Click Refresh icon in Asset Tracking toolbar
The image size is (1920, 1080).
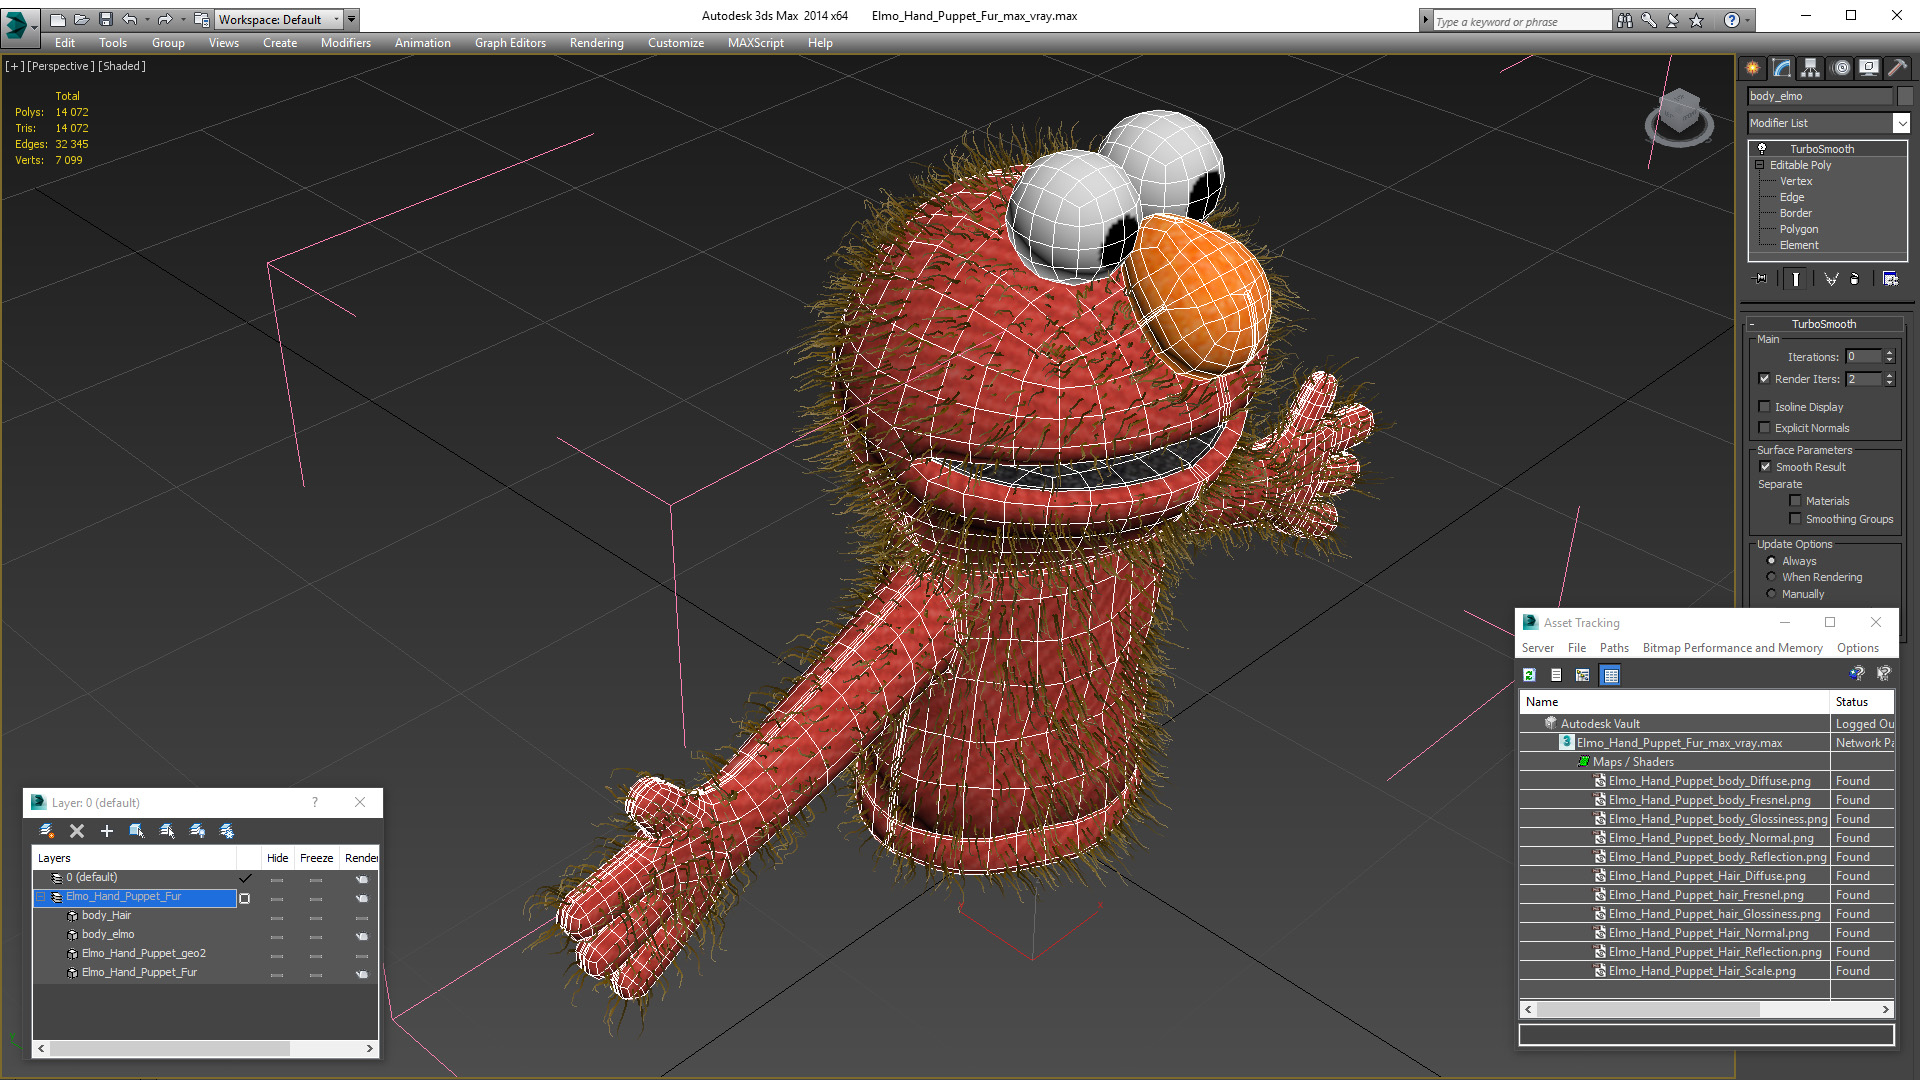1529,675
